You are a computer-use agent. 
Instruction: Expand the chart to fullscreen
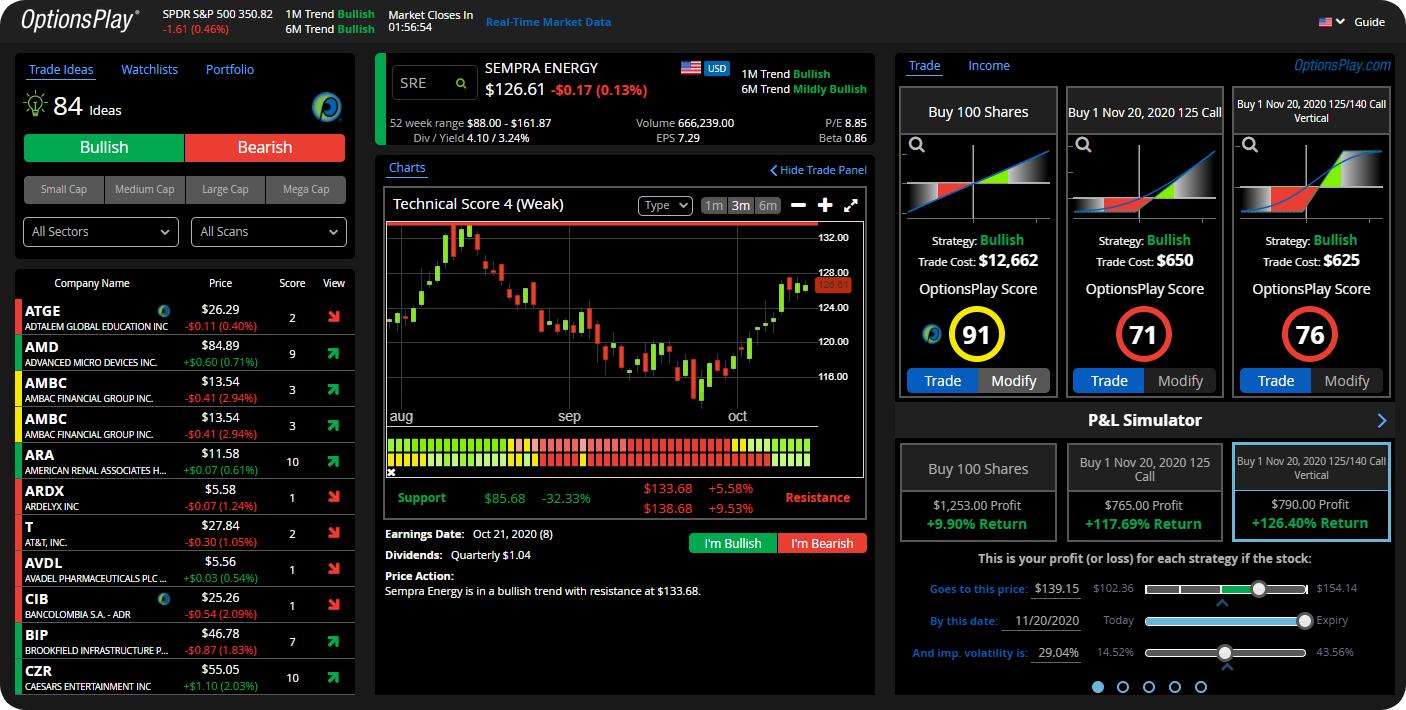tap(851, 205)
